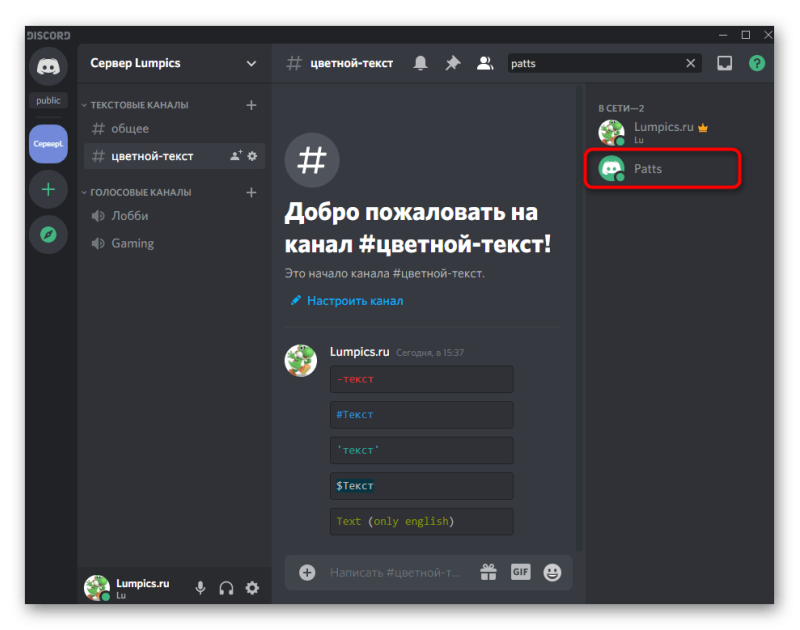
Task: Open help question mark icon
Action: 757,63
